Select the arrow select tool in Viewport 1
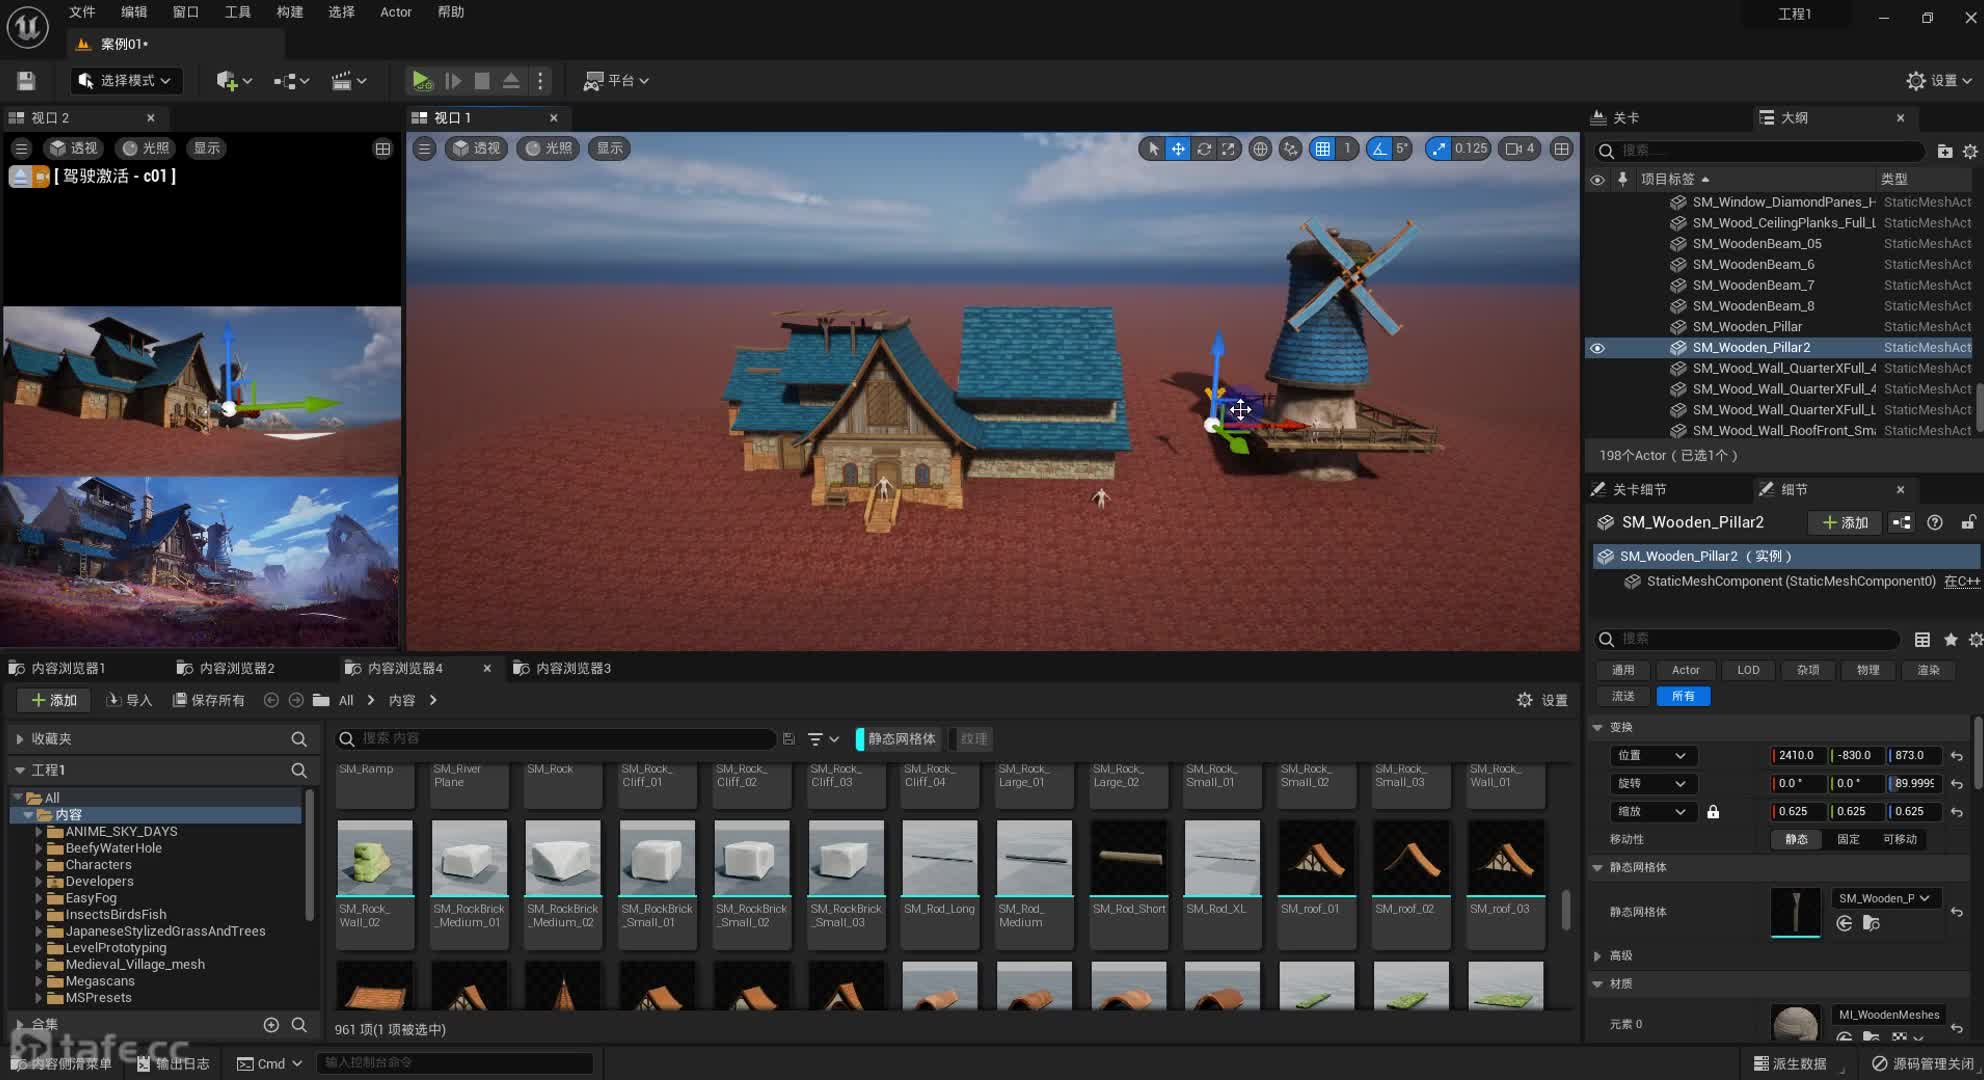The width and height of the screenshot is (1984, 1080). coord(1153,148)
